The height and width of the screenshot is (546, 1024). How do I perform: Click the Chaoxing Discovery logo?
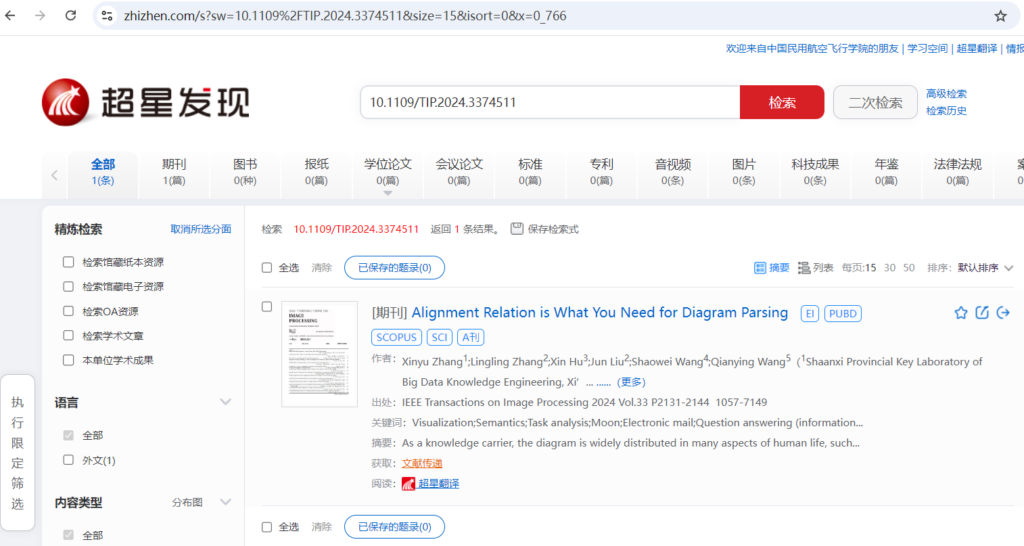(x=145, y=102)
